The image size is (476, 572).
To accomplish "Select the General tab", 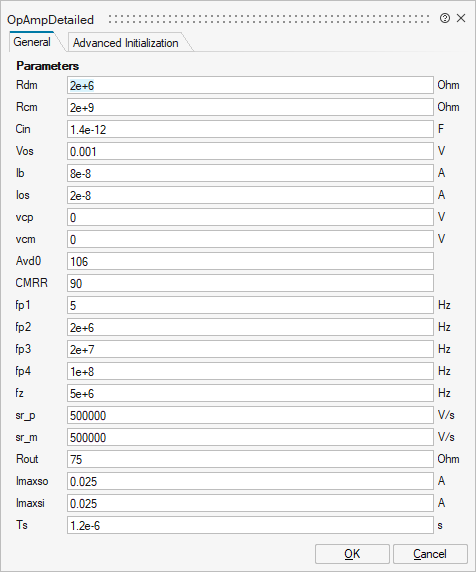I will click(x=32, y=42).
